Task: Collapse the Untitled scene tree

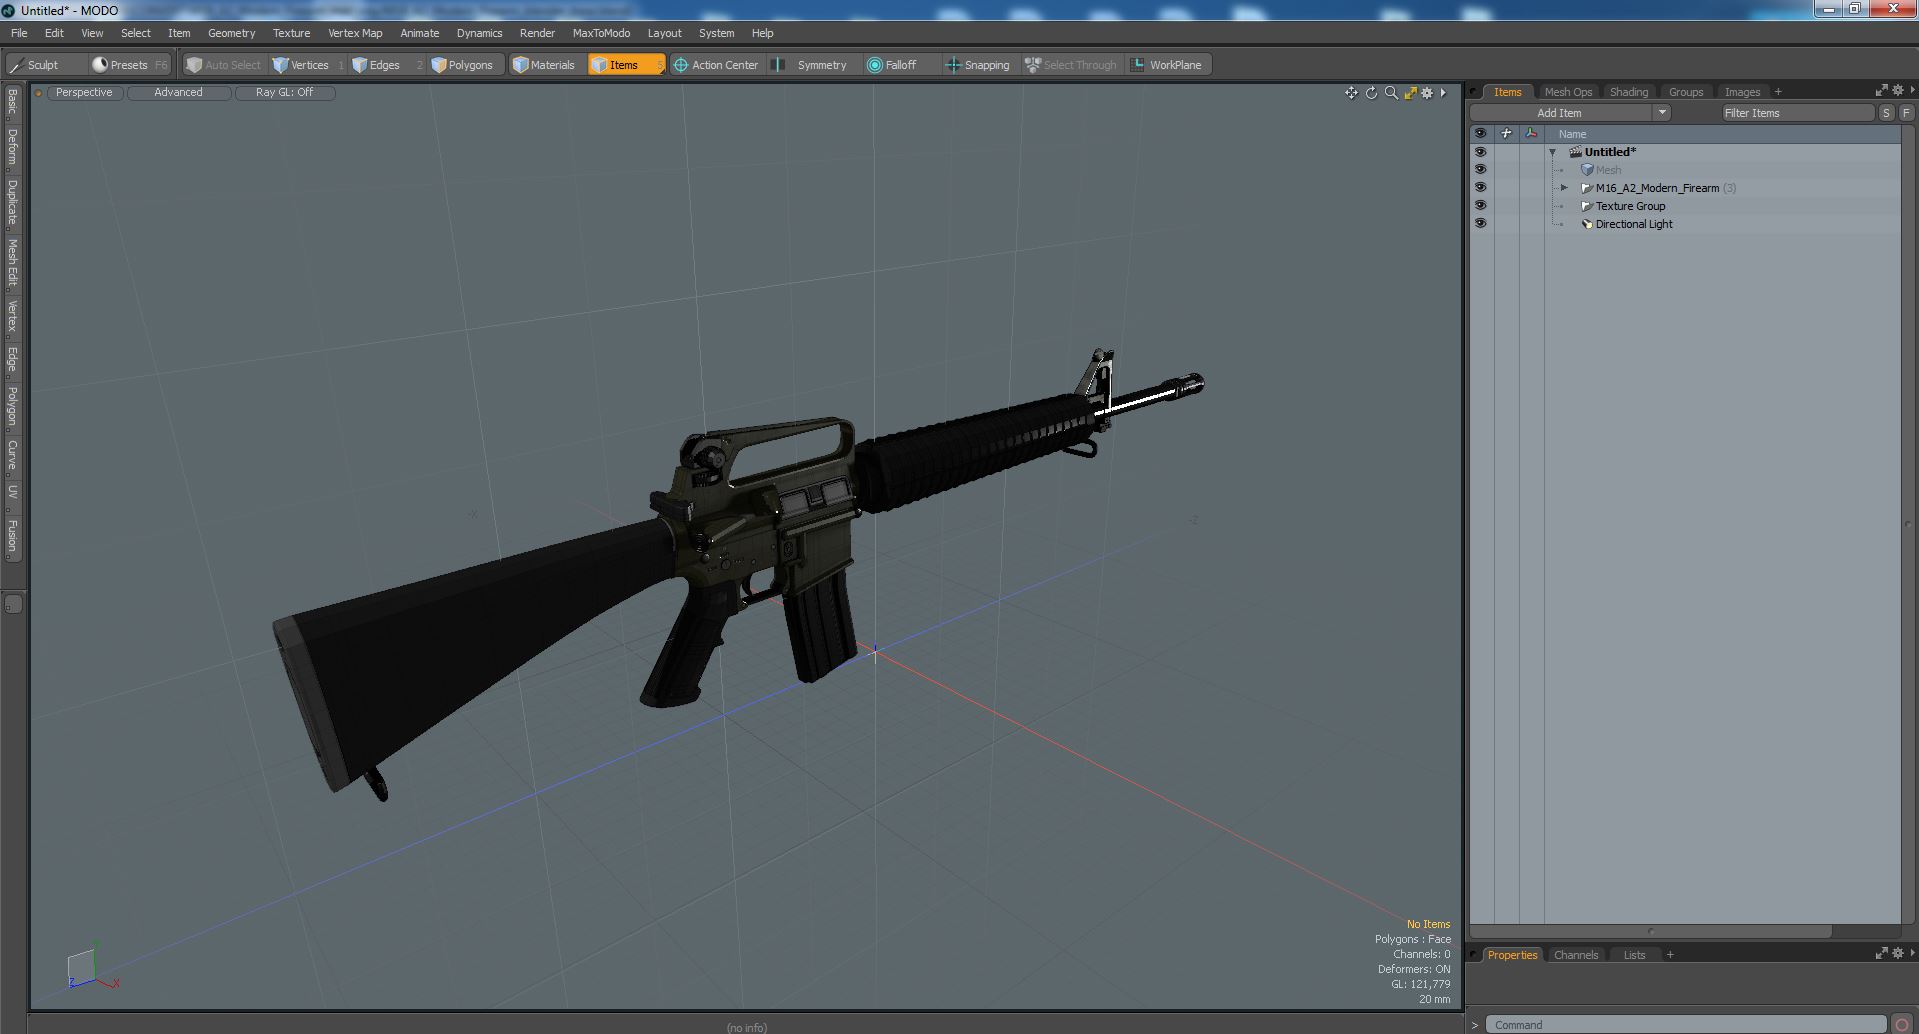Action: point(1553,152)
